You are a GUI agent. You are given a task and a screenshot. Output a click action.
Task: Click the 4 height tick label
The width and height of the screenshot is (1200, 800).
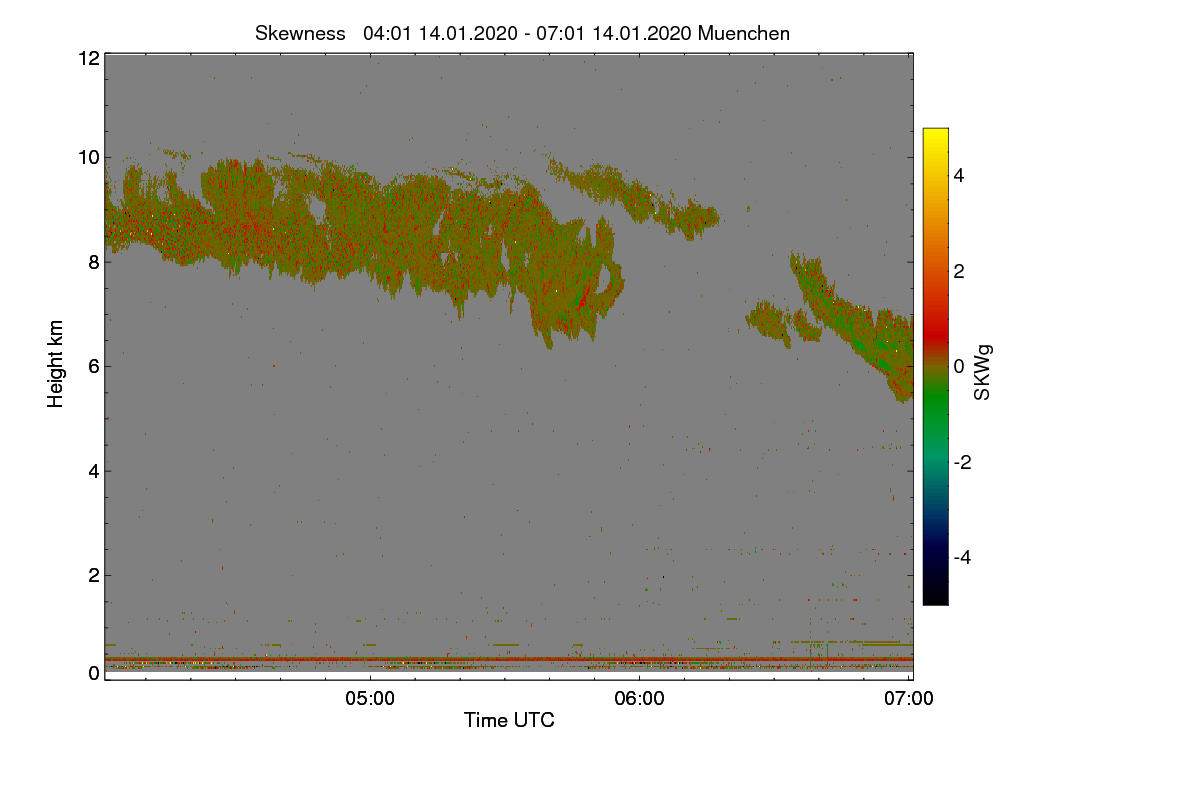94,471
